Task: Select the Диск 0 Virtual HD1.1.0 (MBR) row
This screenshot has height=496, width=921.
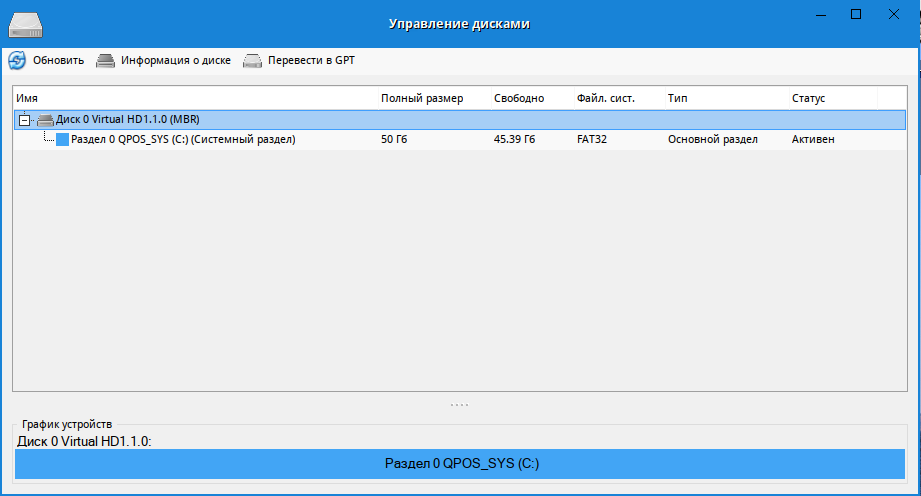Action: [x=460, y=119]
